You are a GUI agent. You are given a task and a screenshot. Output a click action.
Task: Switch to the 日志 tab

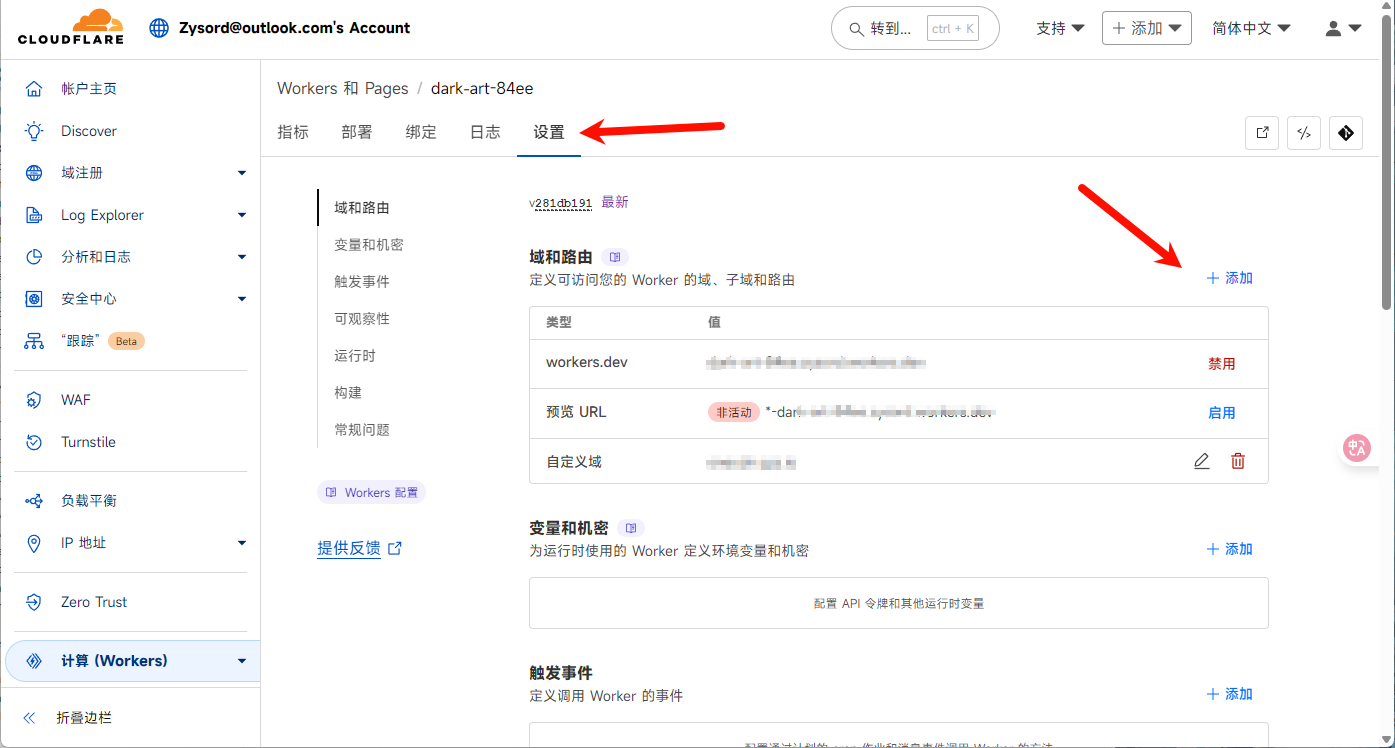pos(485,132)
